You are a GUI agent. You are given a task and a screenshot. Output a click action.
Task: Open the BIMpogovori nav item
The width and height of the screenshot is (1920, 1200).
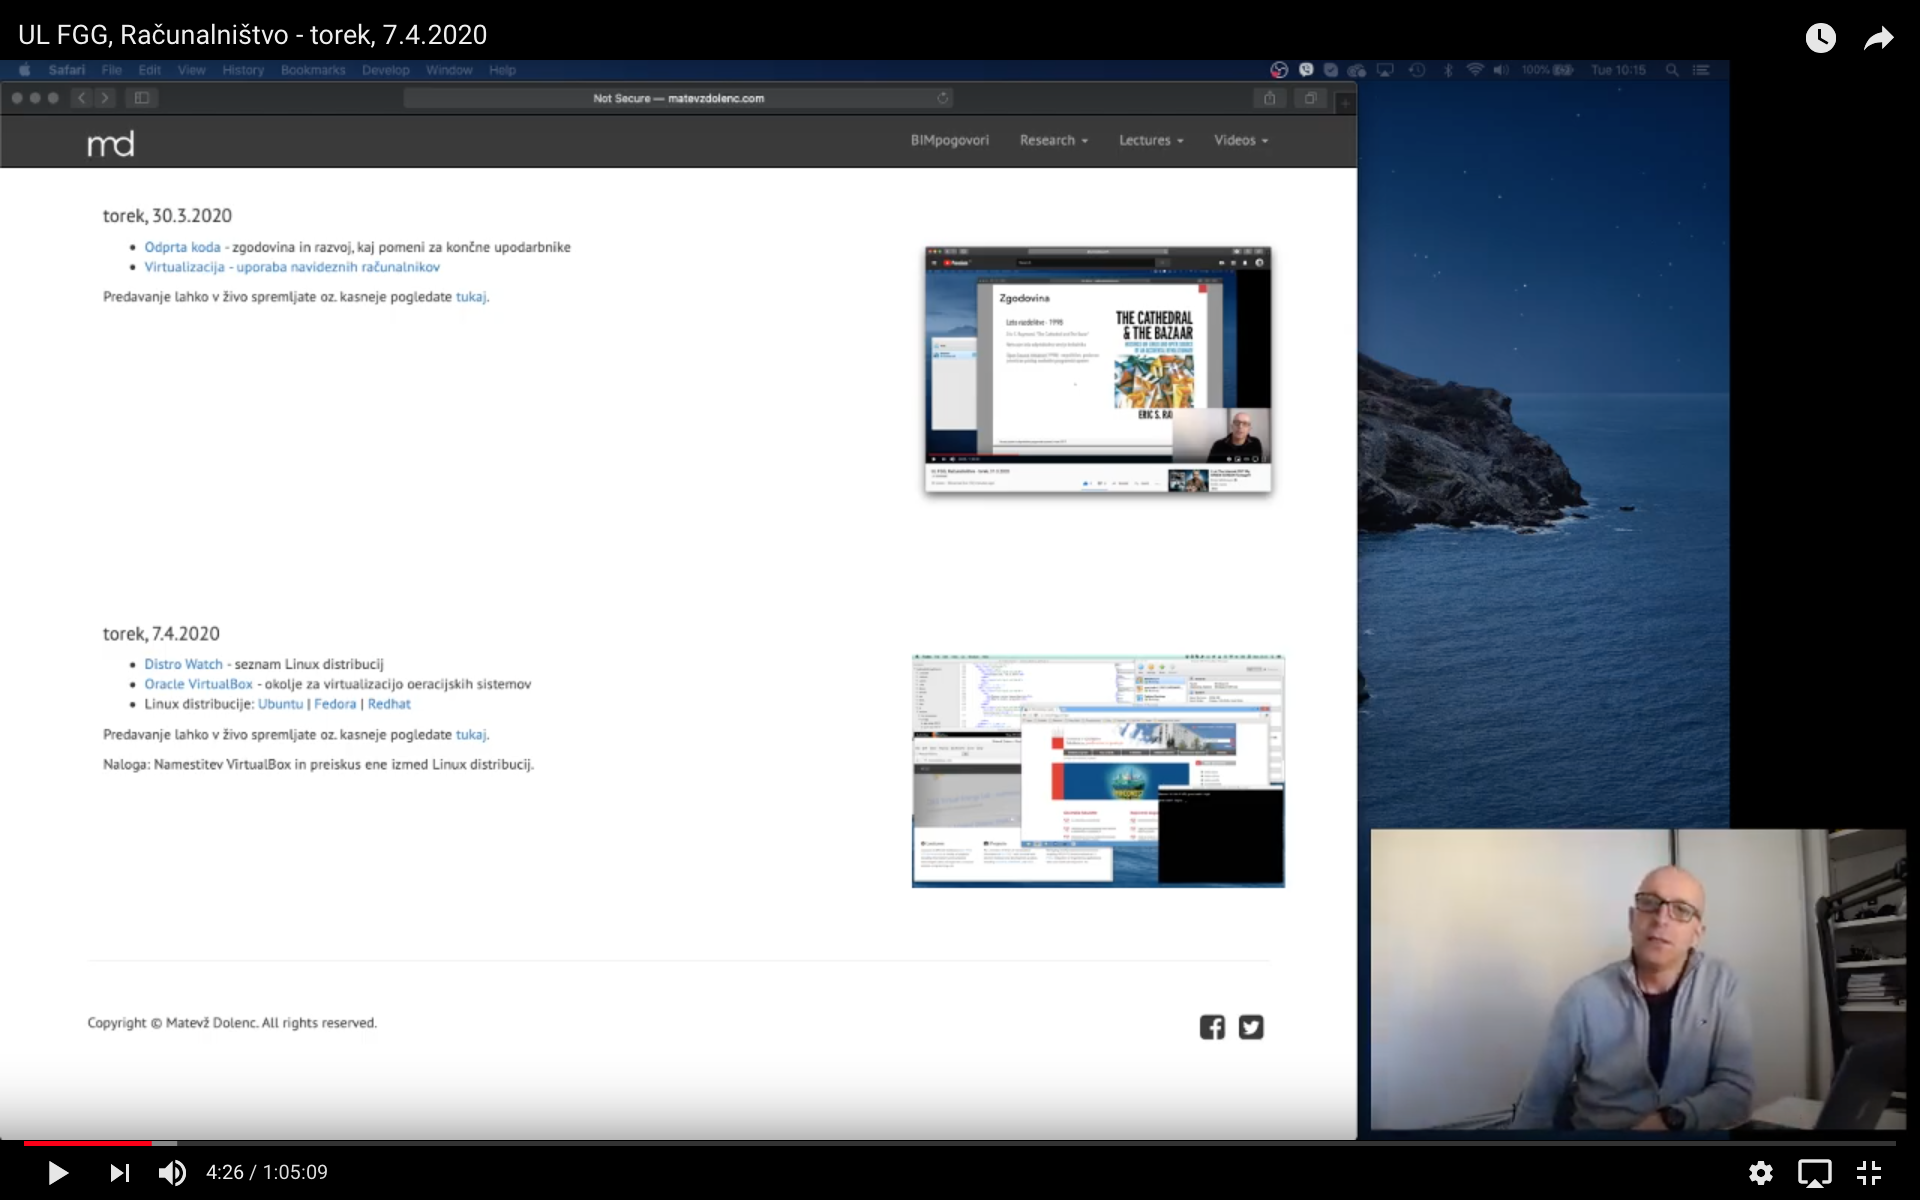(949, 140)
